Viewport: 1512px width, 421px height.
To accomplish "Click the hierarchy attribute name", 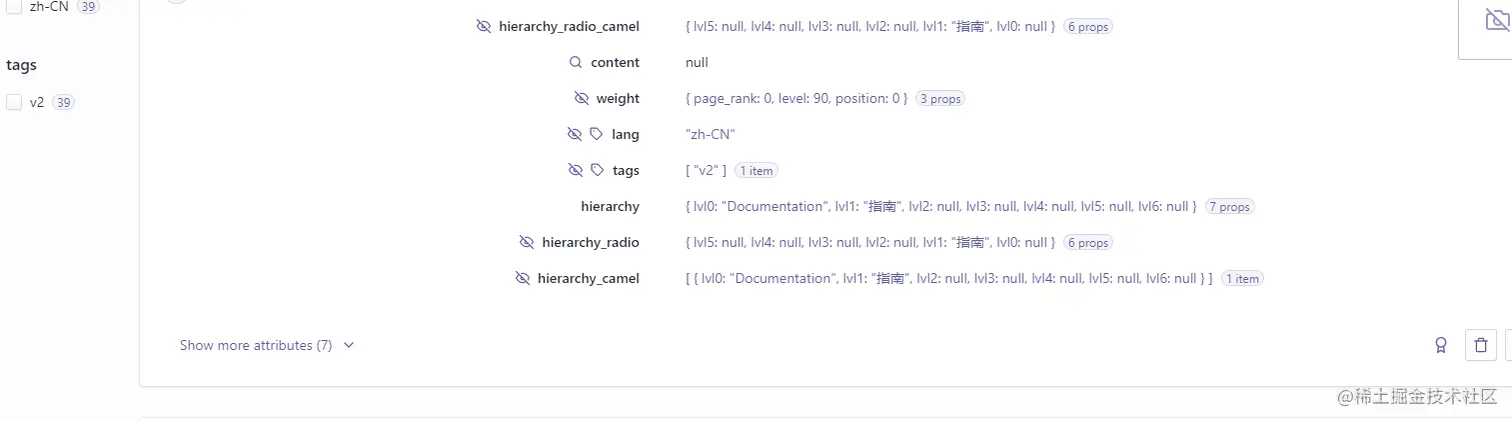I will [x=610, y=206].
